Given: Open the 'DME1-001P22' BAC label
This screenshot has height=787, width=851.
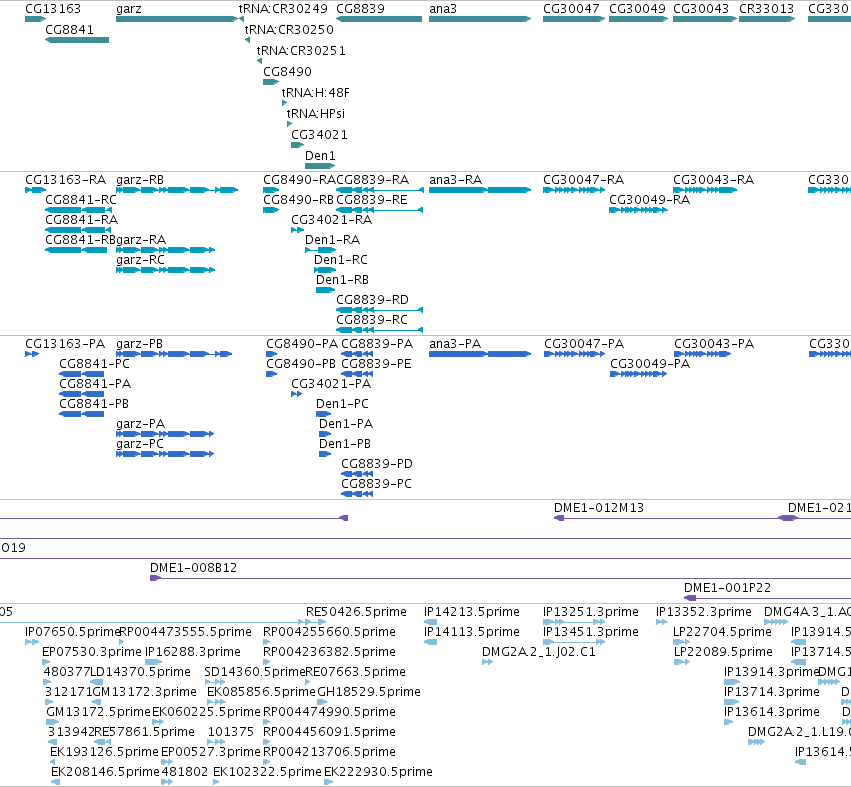Looking at the screenshot, I should click(x=727, y=588).
